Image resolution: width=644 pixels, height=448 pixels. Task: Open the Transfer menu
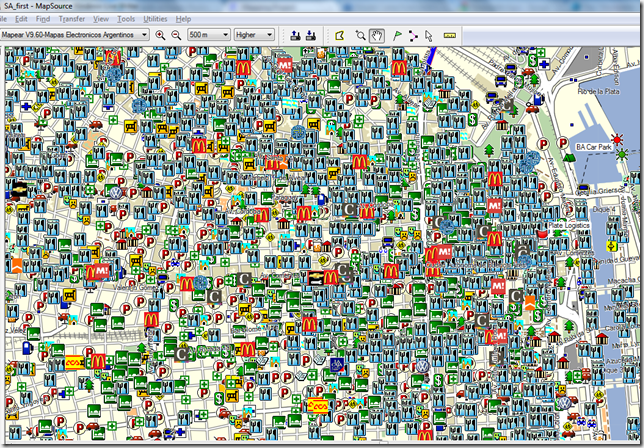[x=71, y=19]
